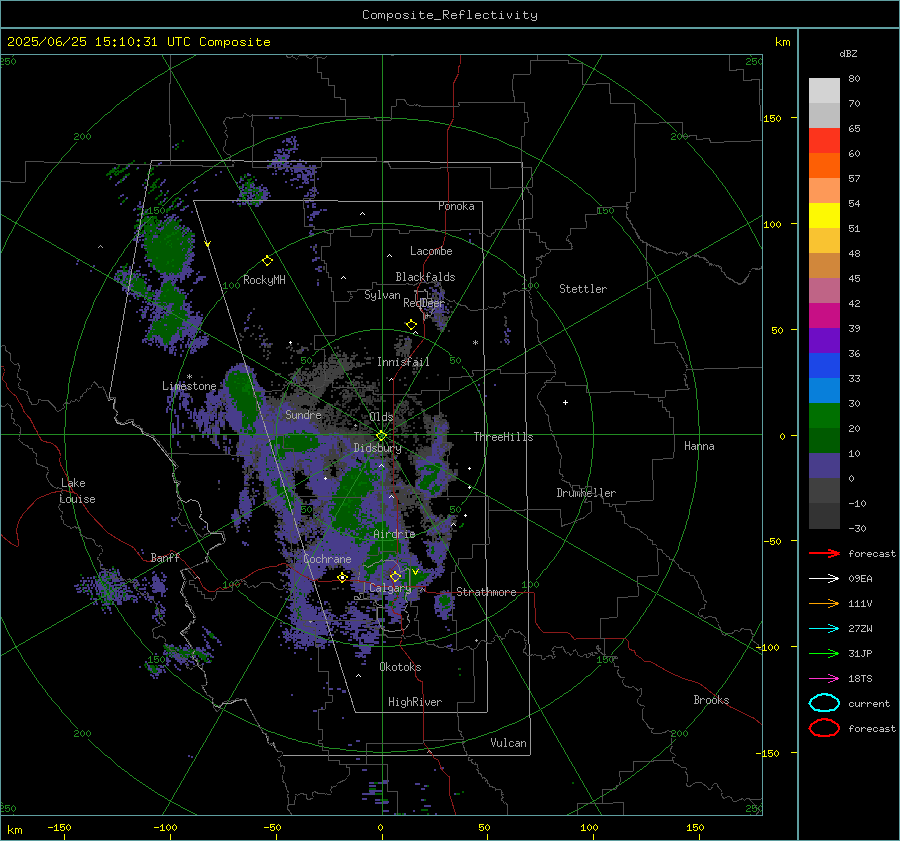Viewport: 900px width, 841px height.
Task: Click the magenta 18TS arrow legend icon
Action: 824,679
